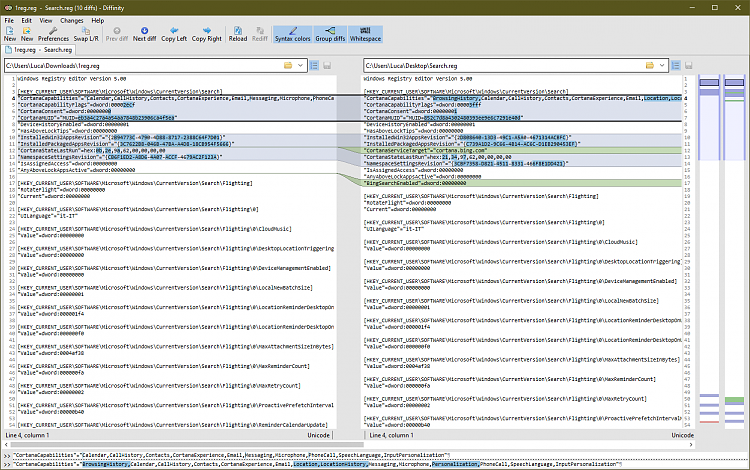Open the View menu
The width and height of the screenshot is (750, 470).
pyautogui.click(x=45, y=20)
